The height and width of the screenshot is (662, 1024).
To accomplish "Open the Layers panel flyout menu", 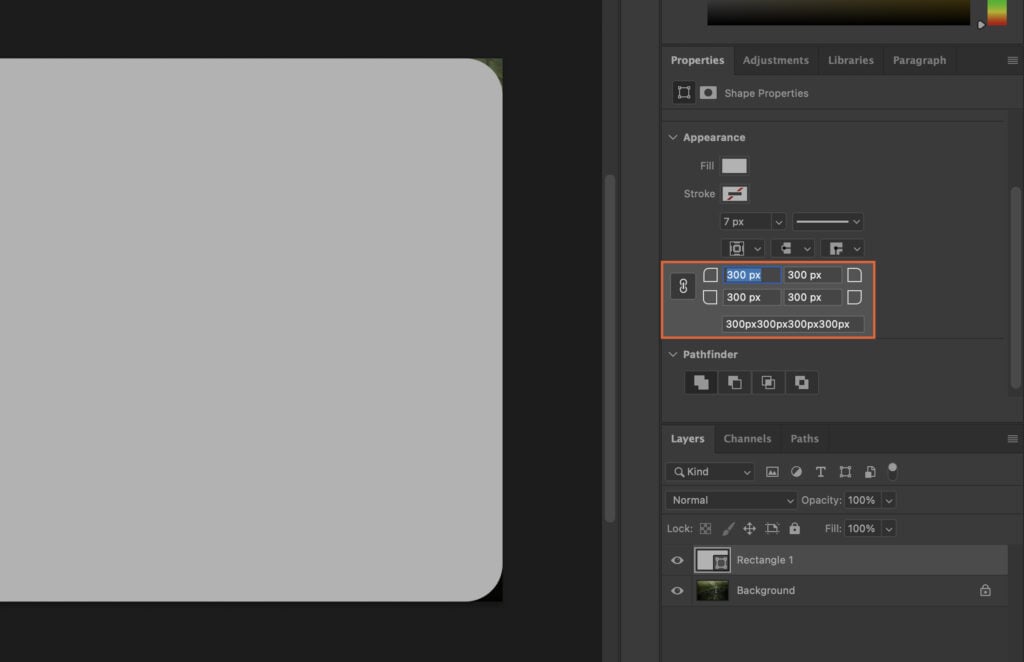I will pyautogui.click(x=1012, y=438).
